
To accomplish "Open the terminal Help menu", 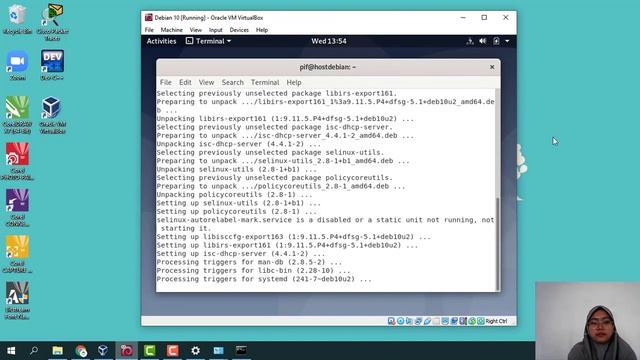I will tap(293, 82).
